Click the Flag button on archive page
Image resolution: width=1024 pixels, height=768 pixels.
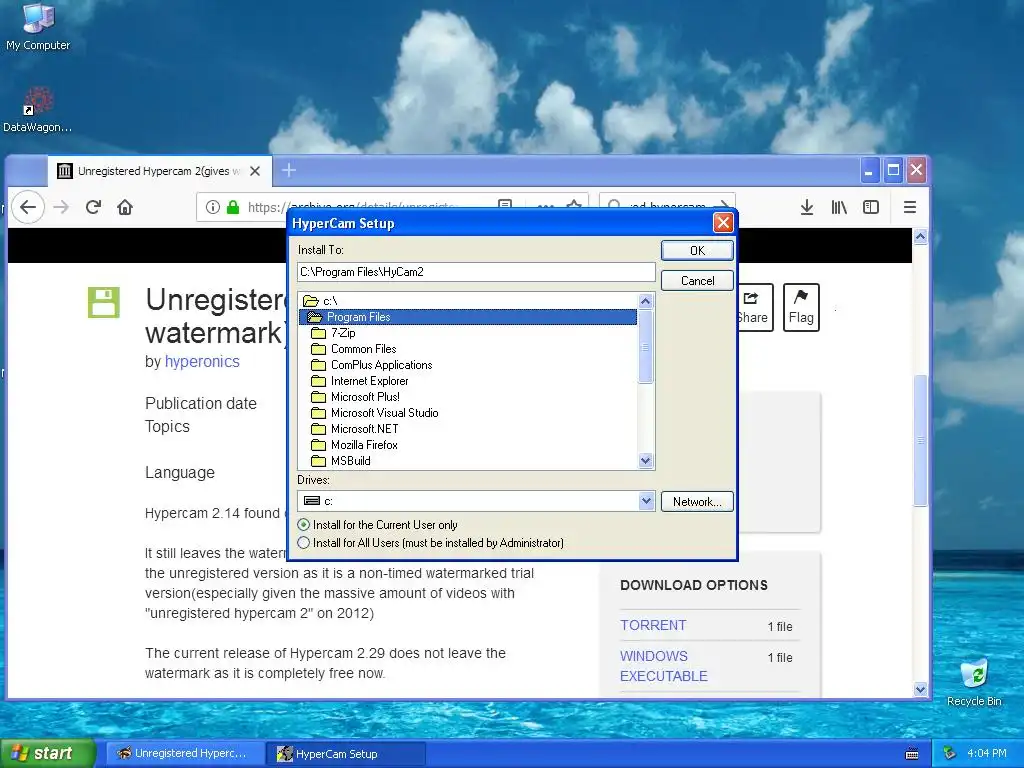coord(801,308)
